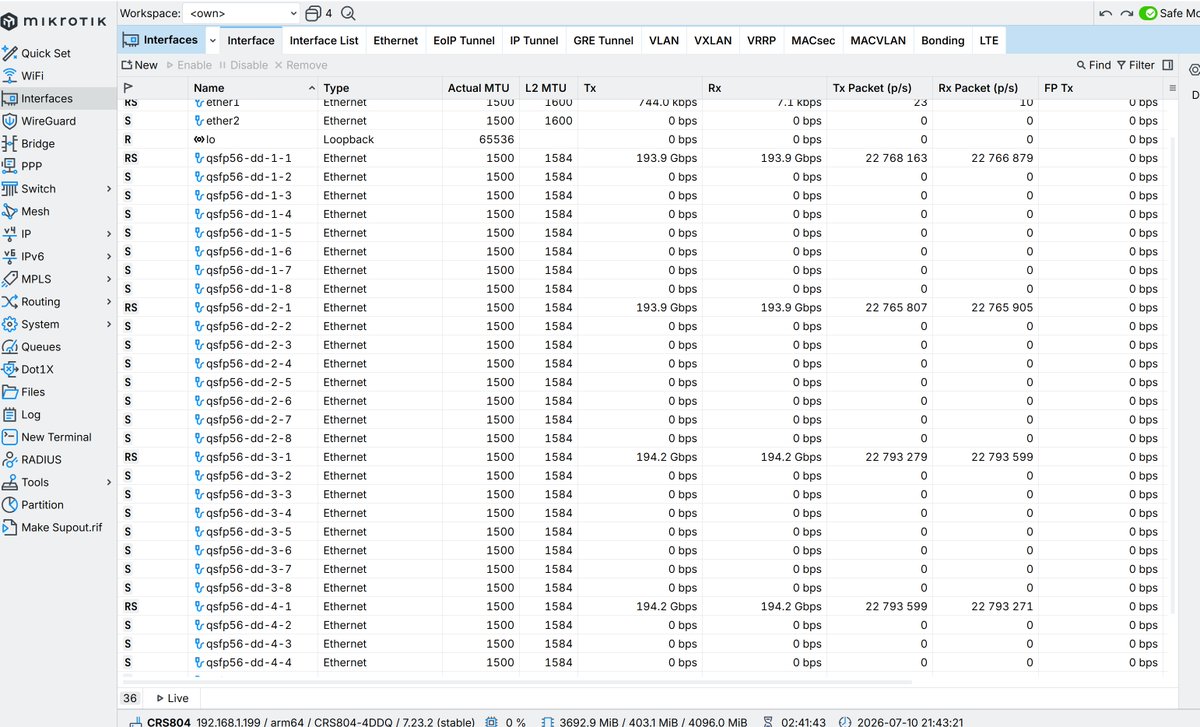
Task: Open the Workspace dropdown
Action: (242, 13)
